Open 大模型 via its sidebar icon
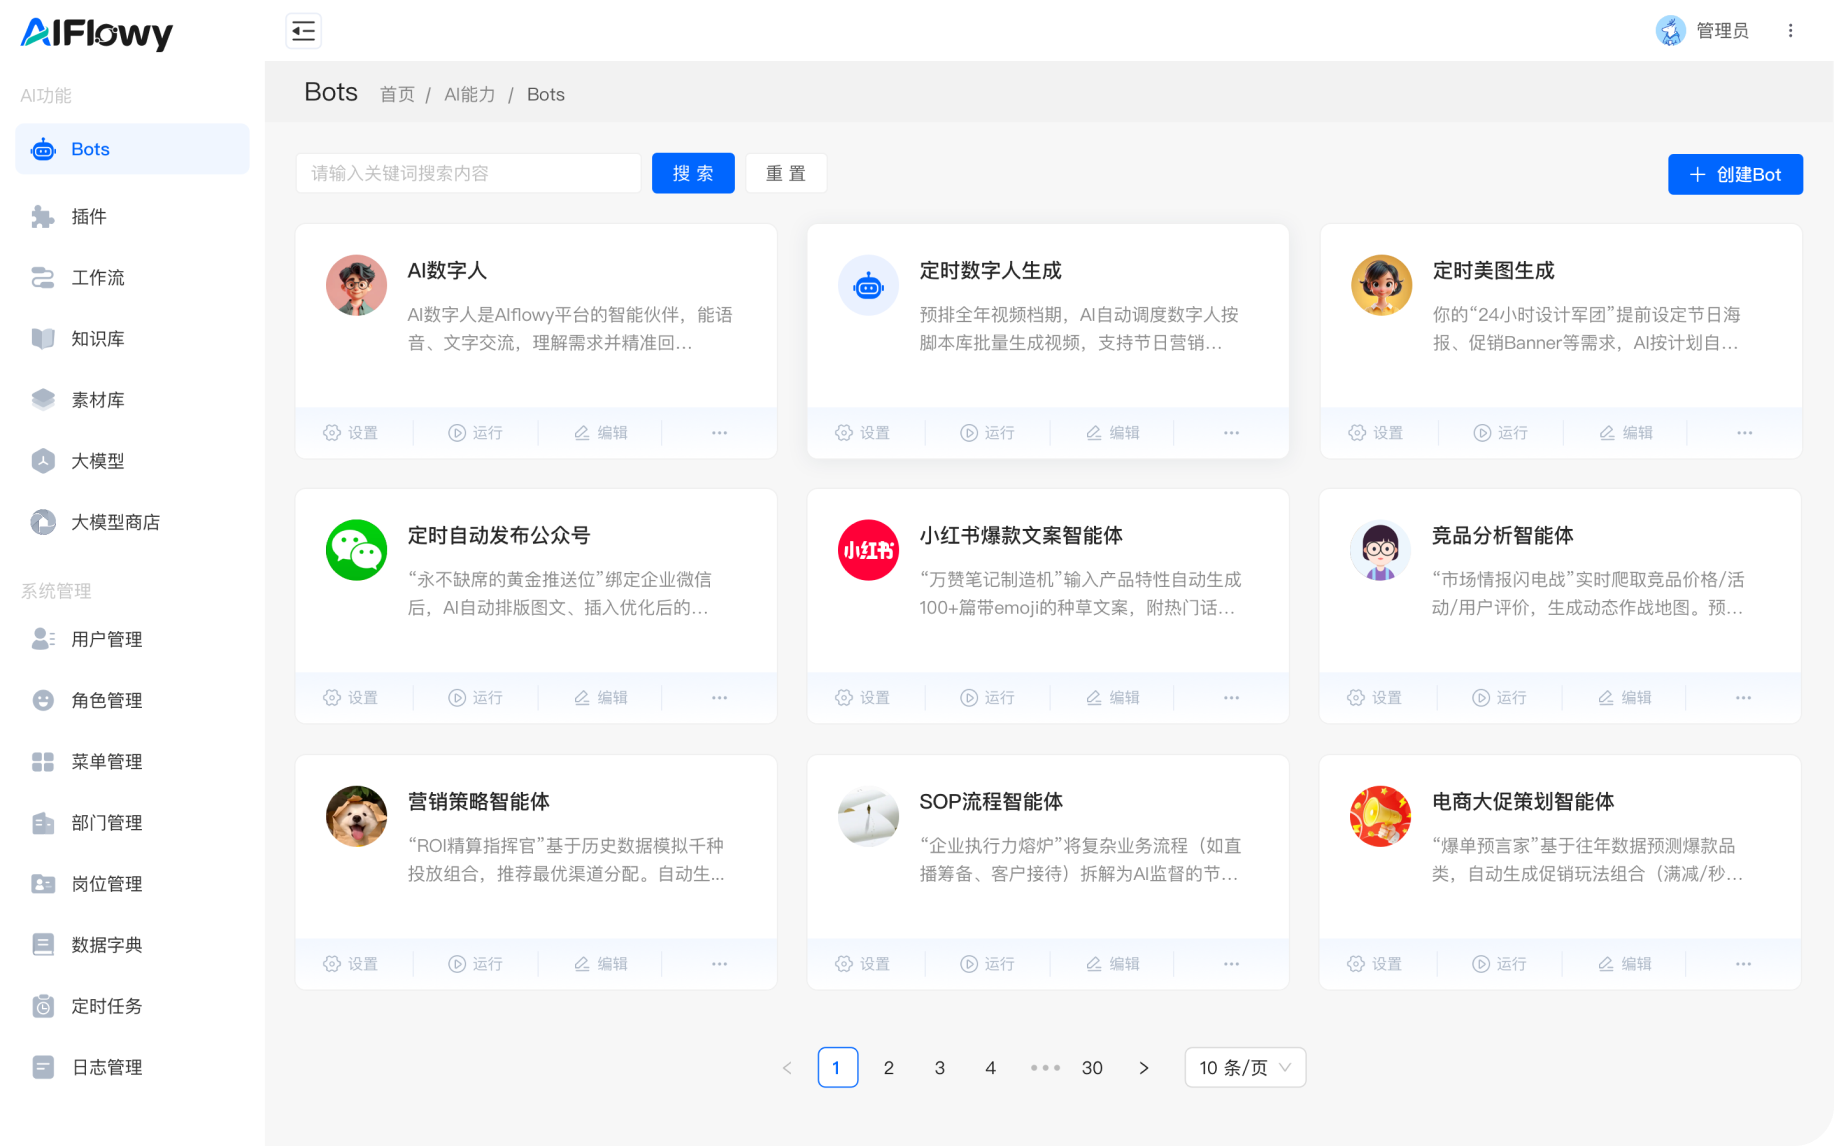1834x1146 pixels. click(43, 461)
